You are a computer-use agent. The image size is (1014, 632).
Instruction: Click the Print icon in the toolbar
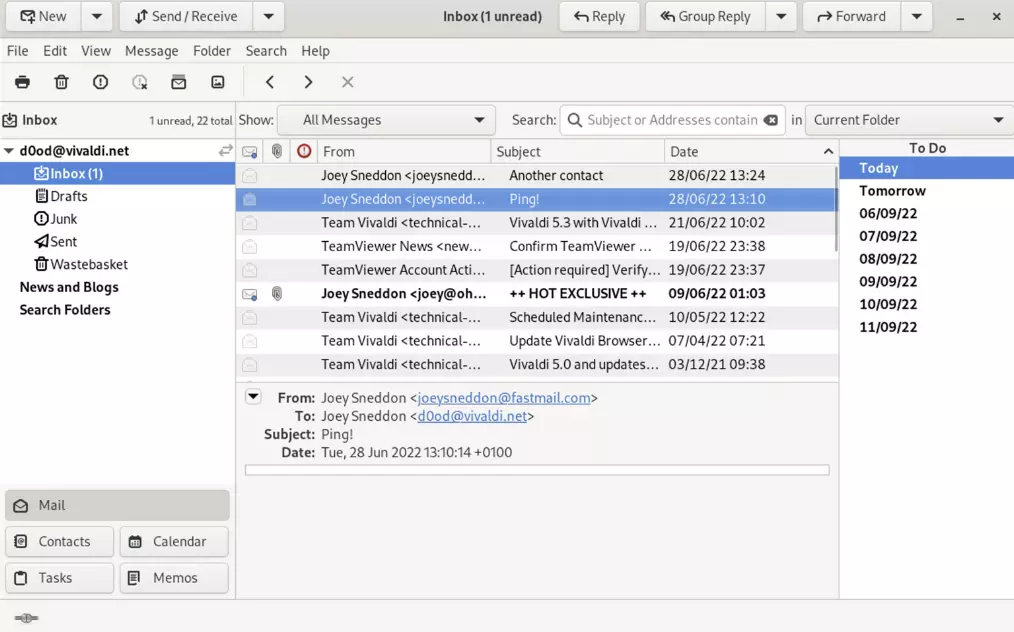[22, 82]
